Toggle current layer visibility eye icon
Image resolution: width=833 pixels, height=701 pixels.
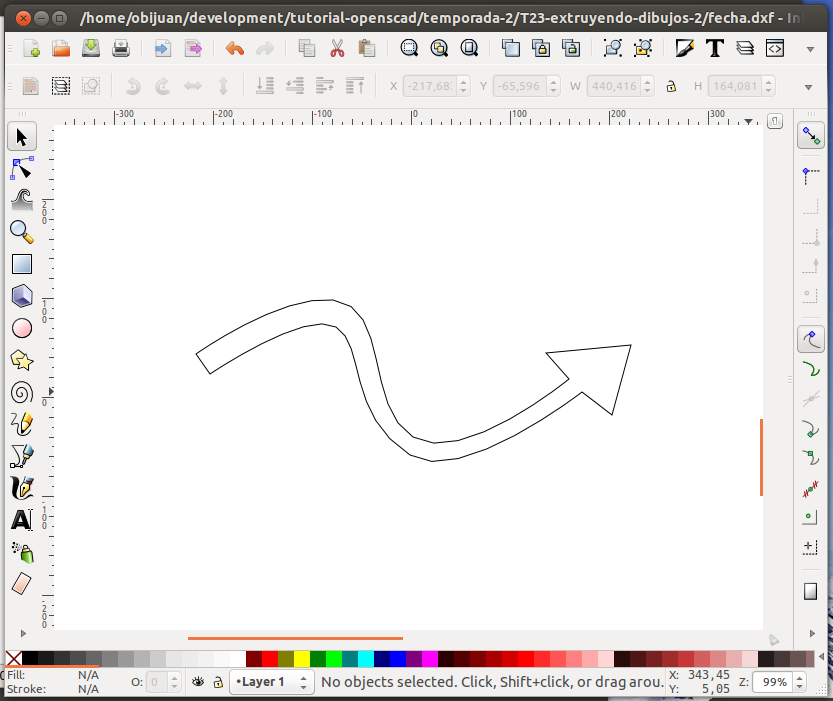coord(198,682)
